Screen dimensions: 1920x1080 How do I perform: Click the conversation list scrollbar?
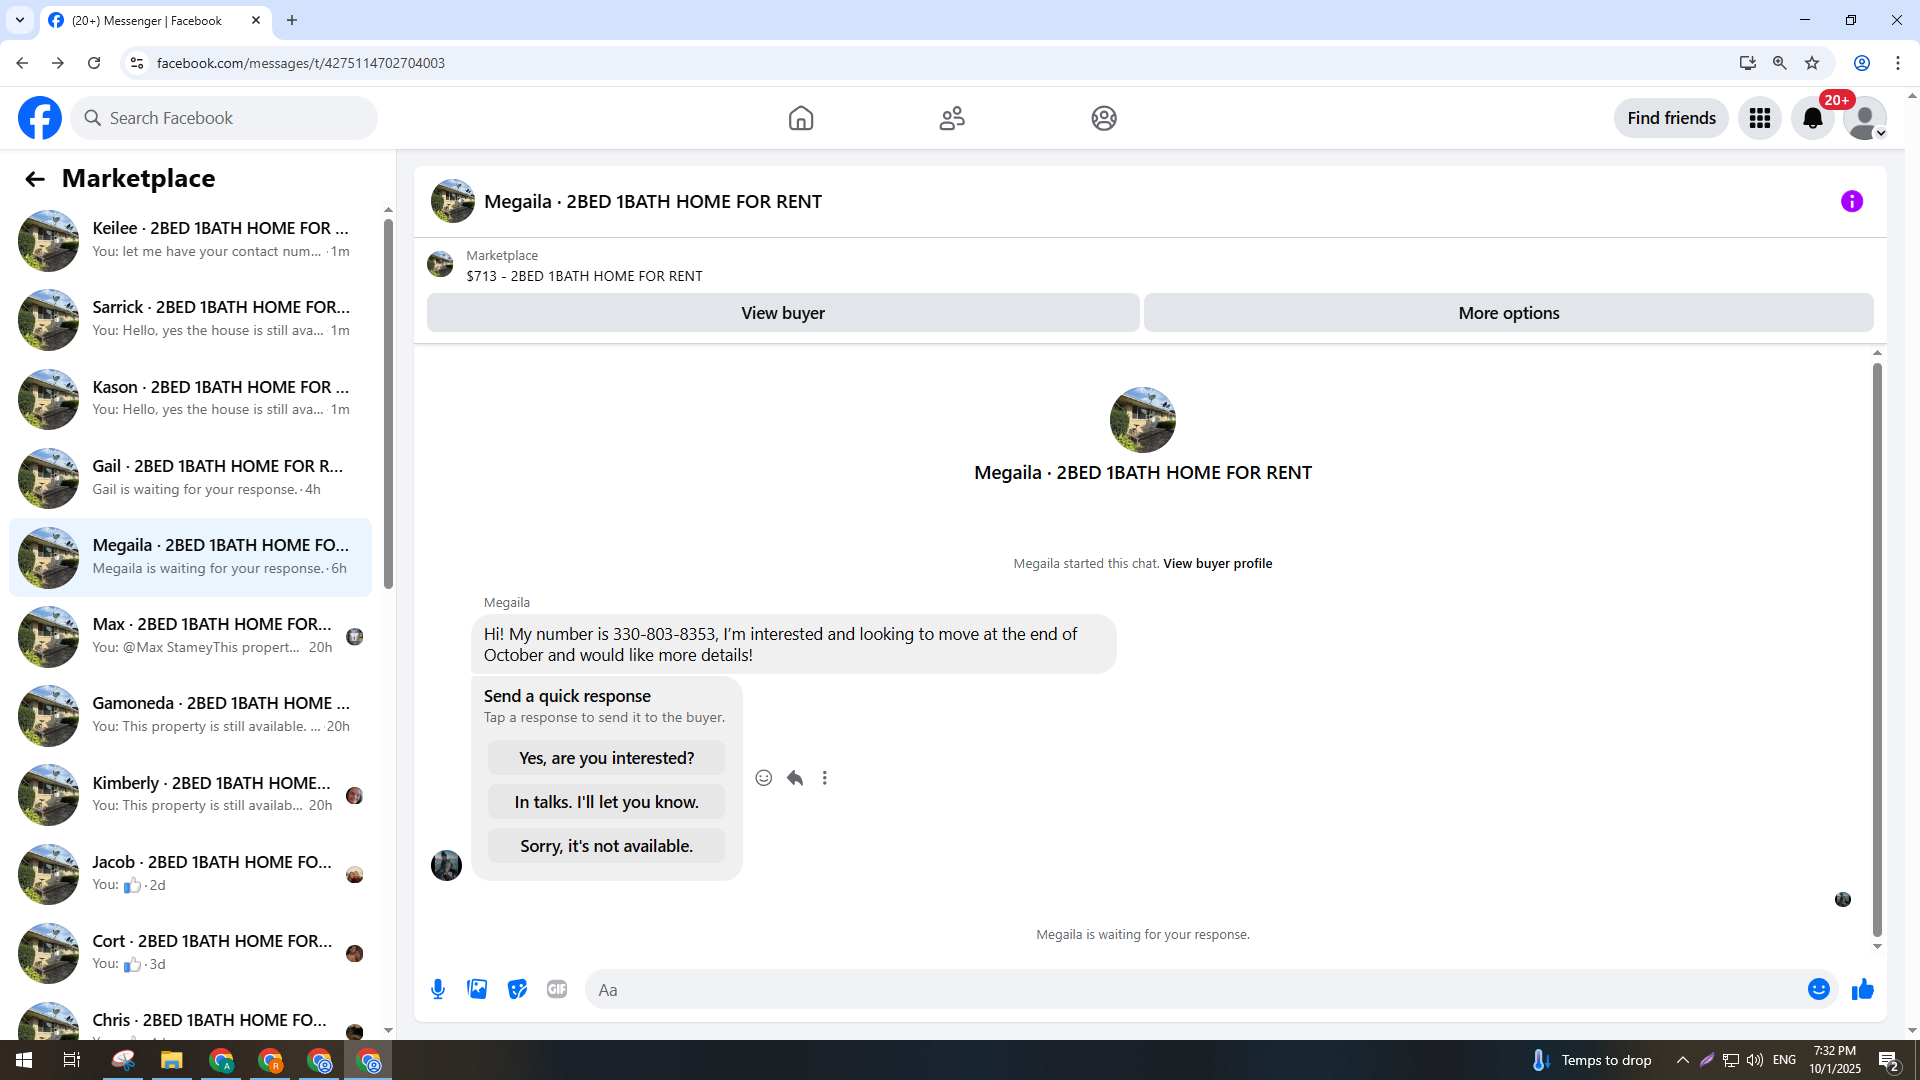(388, 404)
